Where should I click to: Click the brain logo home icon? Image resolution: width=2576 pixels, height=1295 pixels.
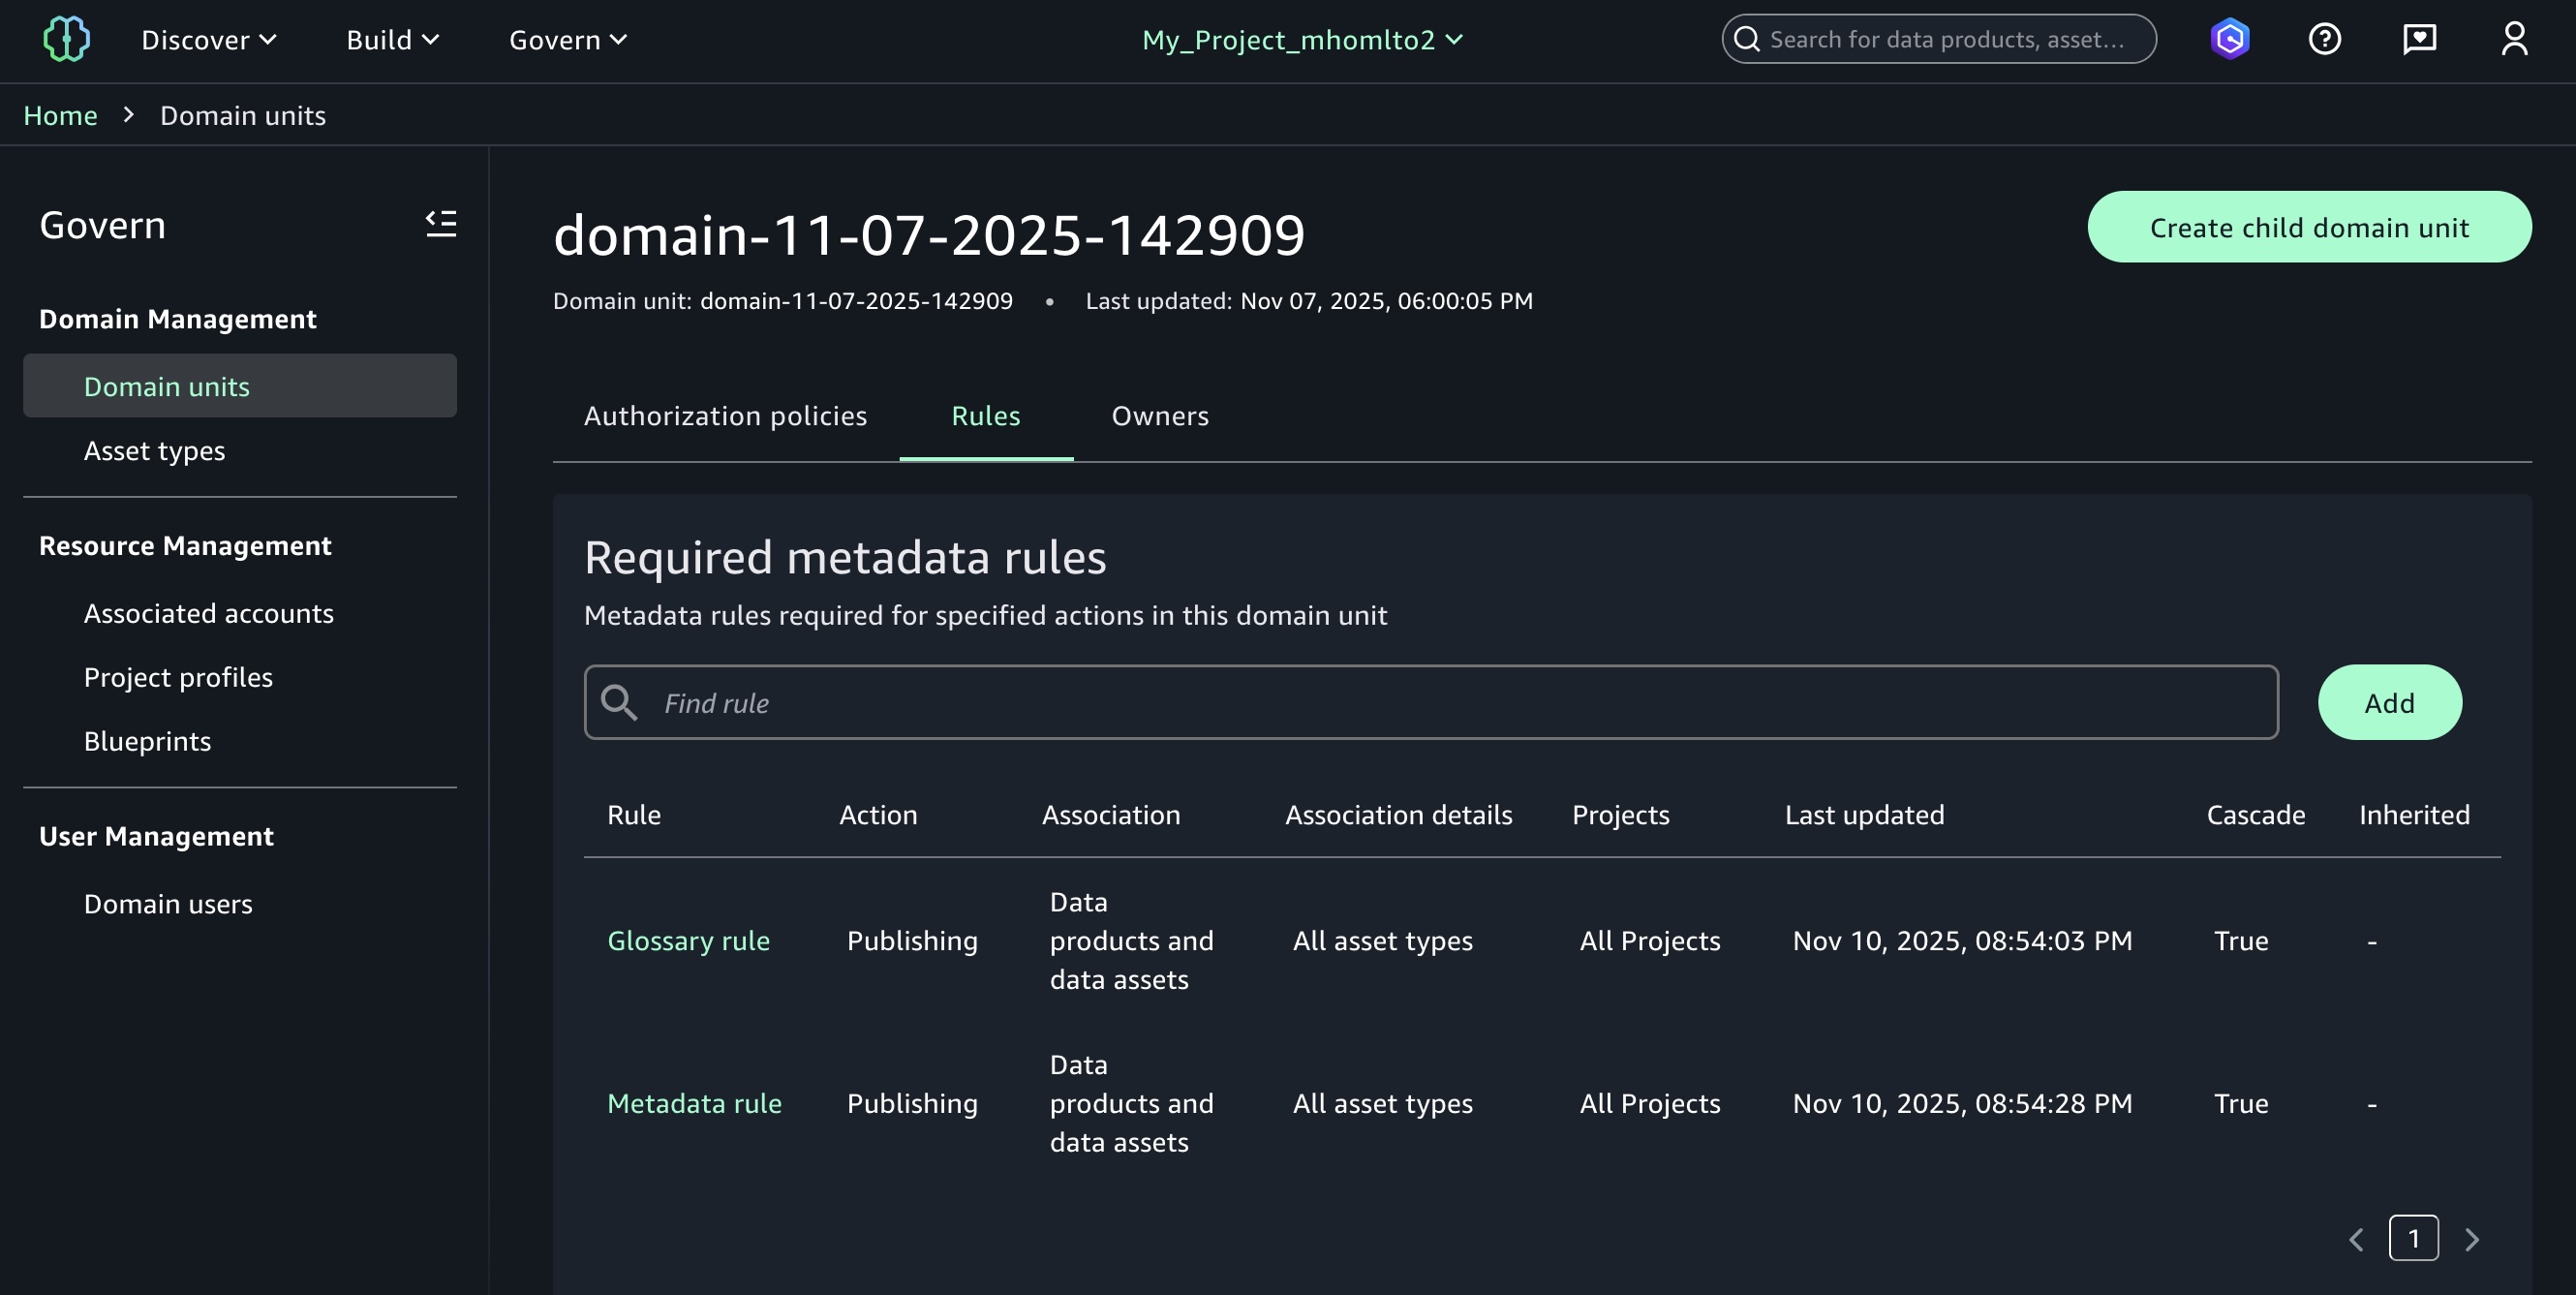pos(66,40)
